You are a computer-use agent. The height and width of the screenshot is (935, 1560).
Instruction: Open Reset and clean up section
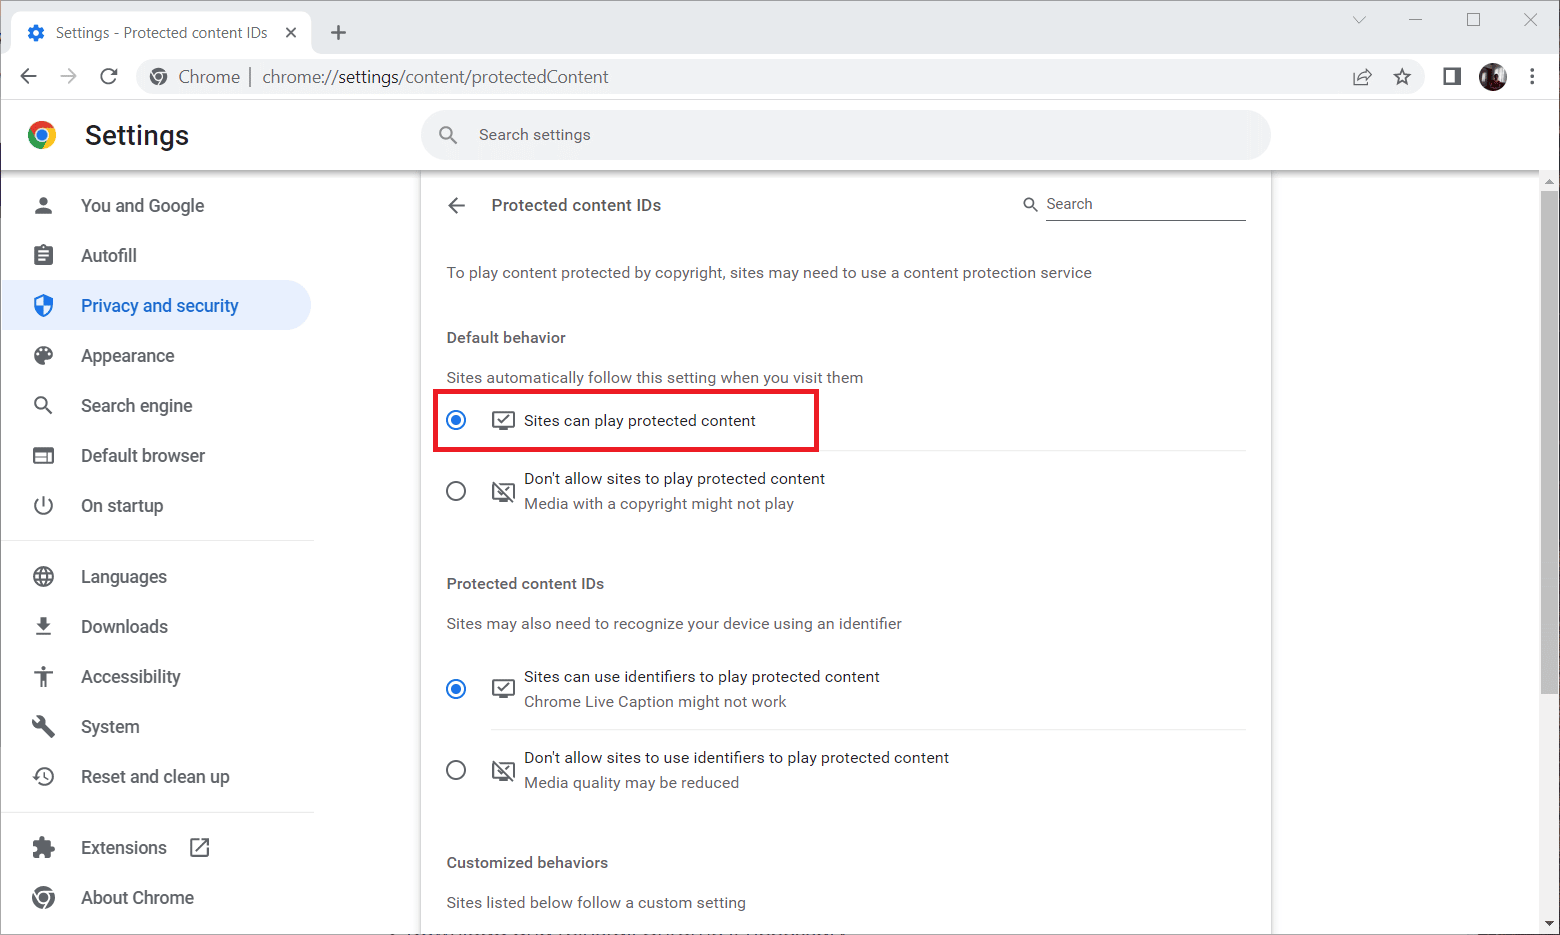click(155, 777)
